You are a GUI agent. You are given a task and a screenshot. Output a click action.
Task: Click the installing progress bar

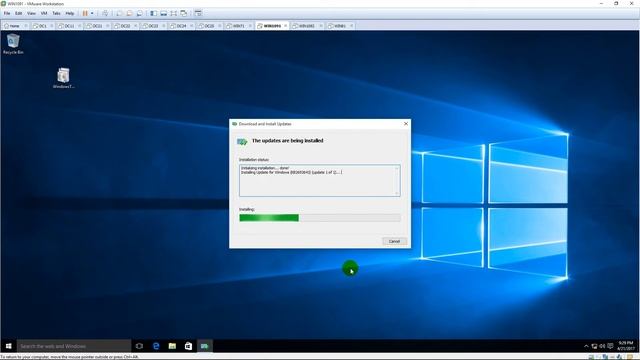pos(320,218)
